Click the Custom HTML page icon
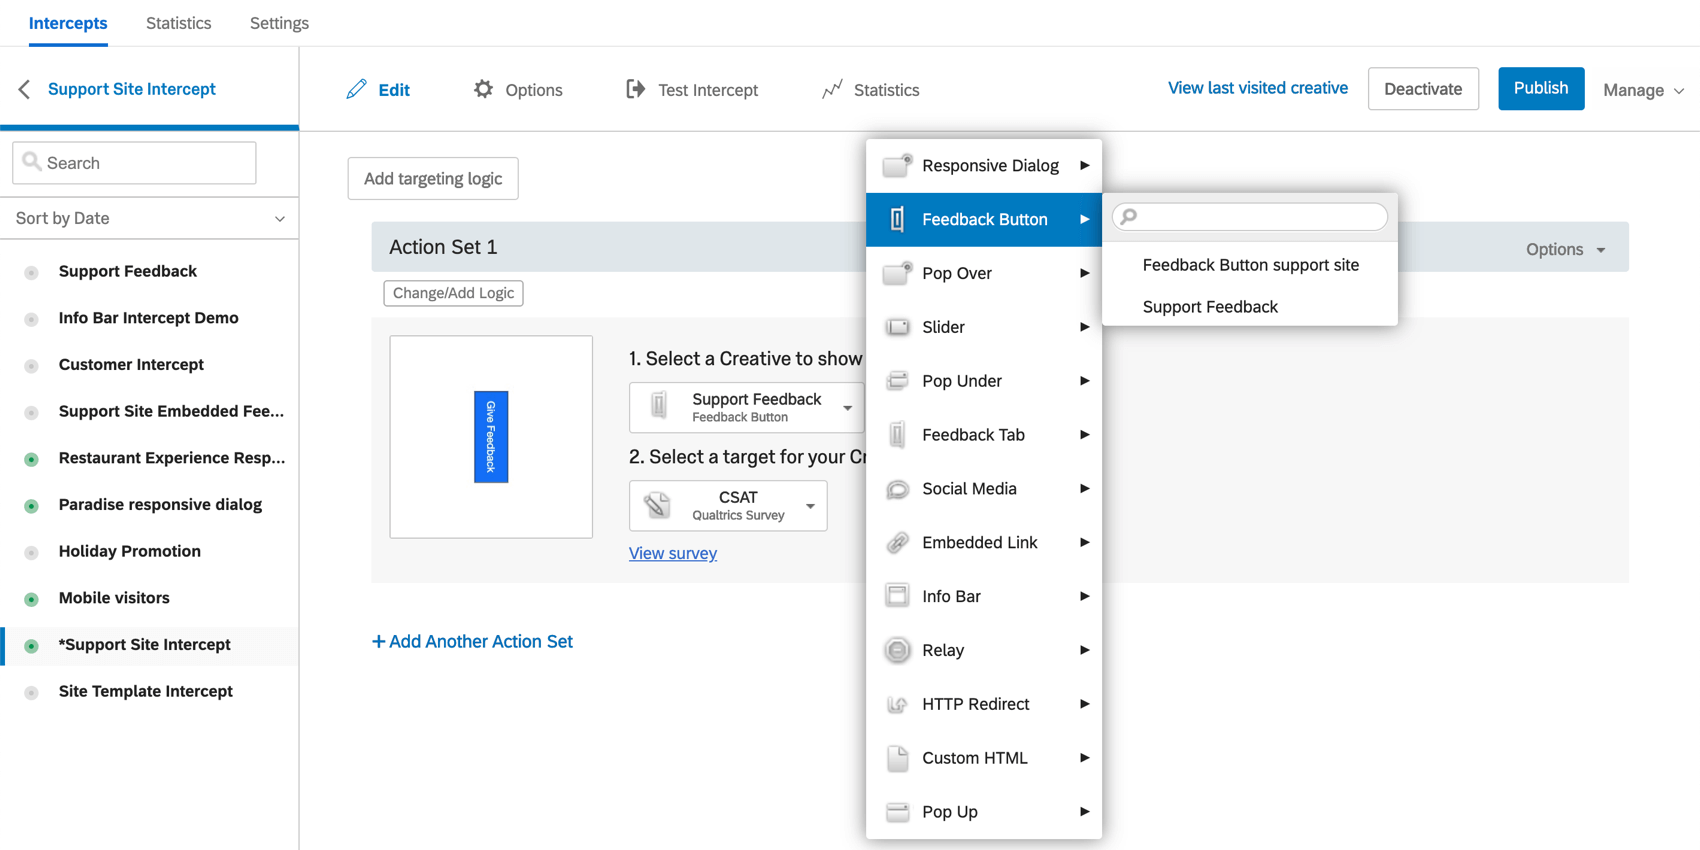The height and width of the screenshot is (850, 1700). [898, 758]
